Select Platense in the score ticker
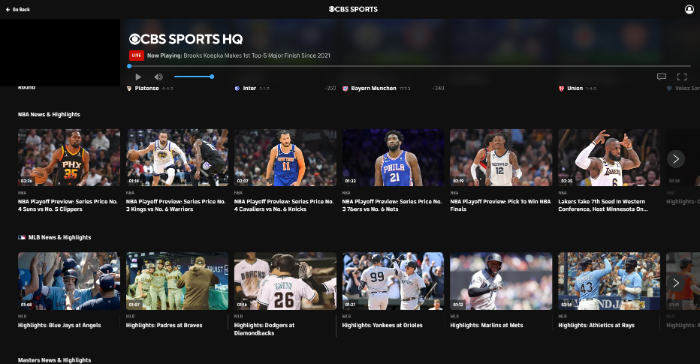Image resolution: width=700 pixels, height=364 pixels. click(x=147, y=88)
